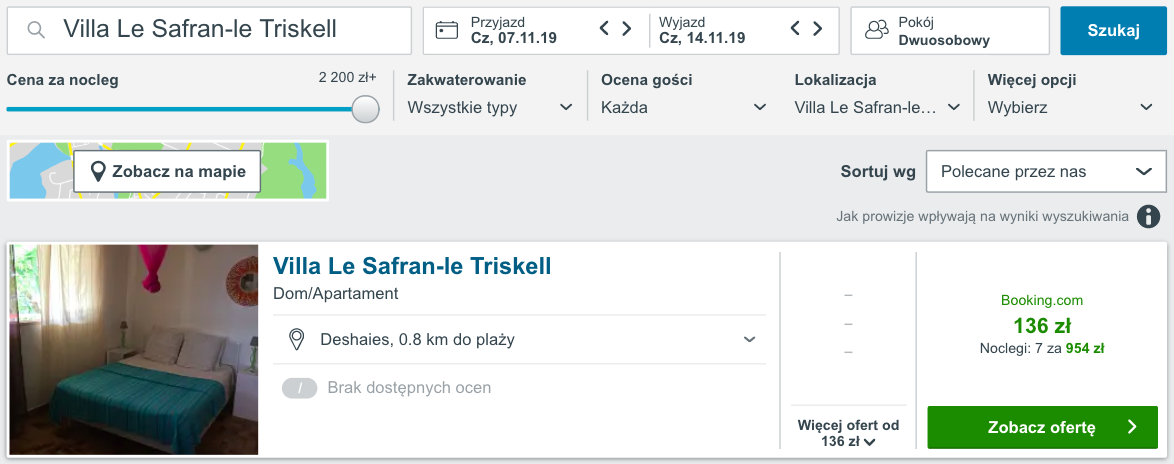This screenshot has width=1174, height=464.
Task: Click green Zobacz ofertę button
Action: click(x=1042, y=427)
